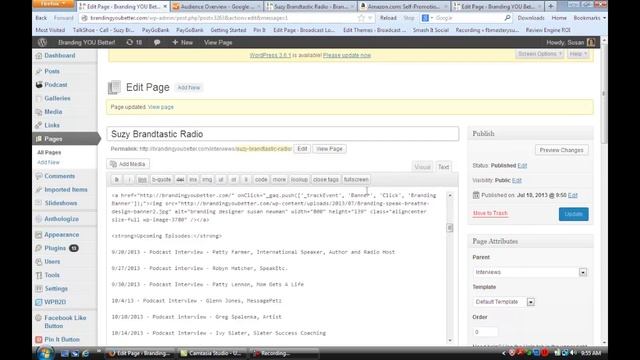Bookmark page with the star icon
Image resolution: width=640 pixels, height=360 pixels.
click(361, 18)
